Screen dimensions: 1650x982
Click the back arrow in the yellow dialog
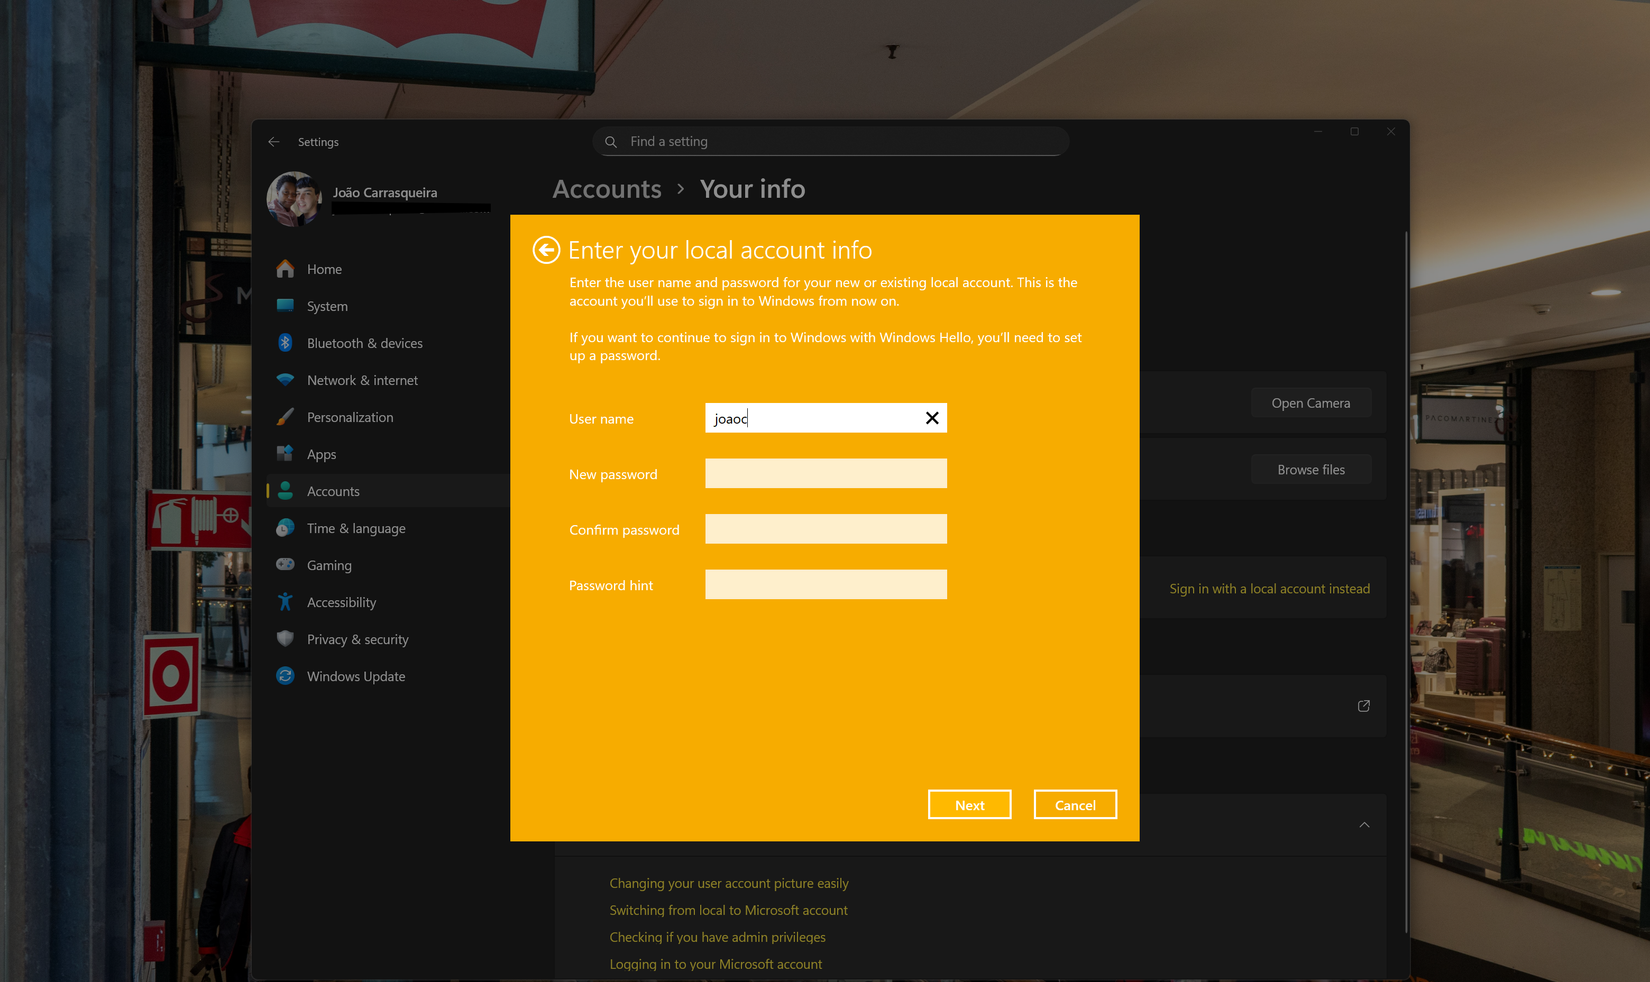pyautogui.click(x=545, y=249)
